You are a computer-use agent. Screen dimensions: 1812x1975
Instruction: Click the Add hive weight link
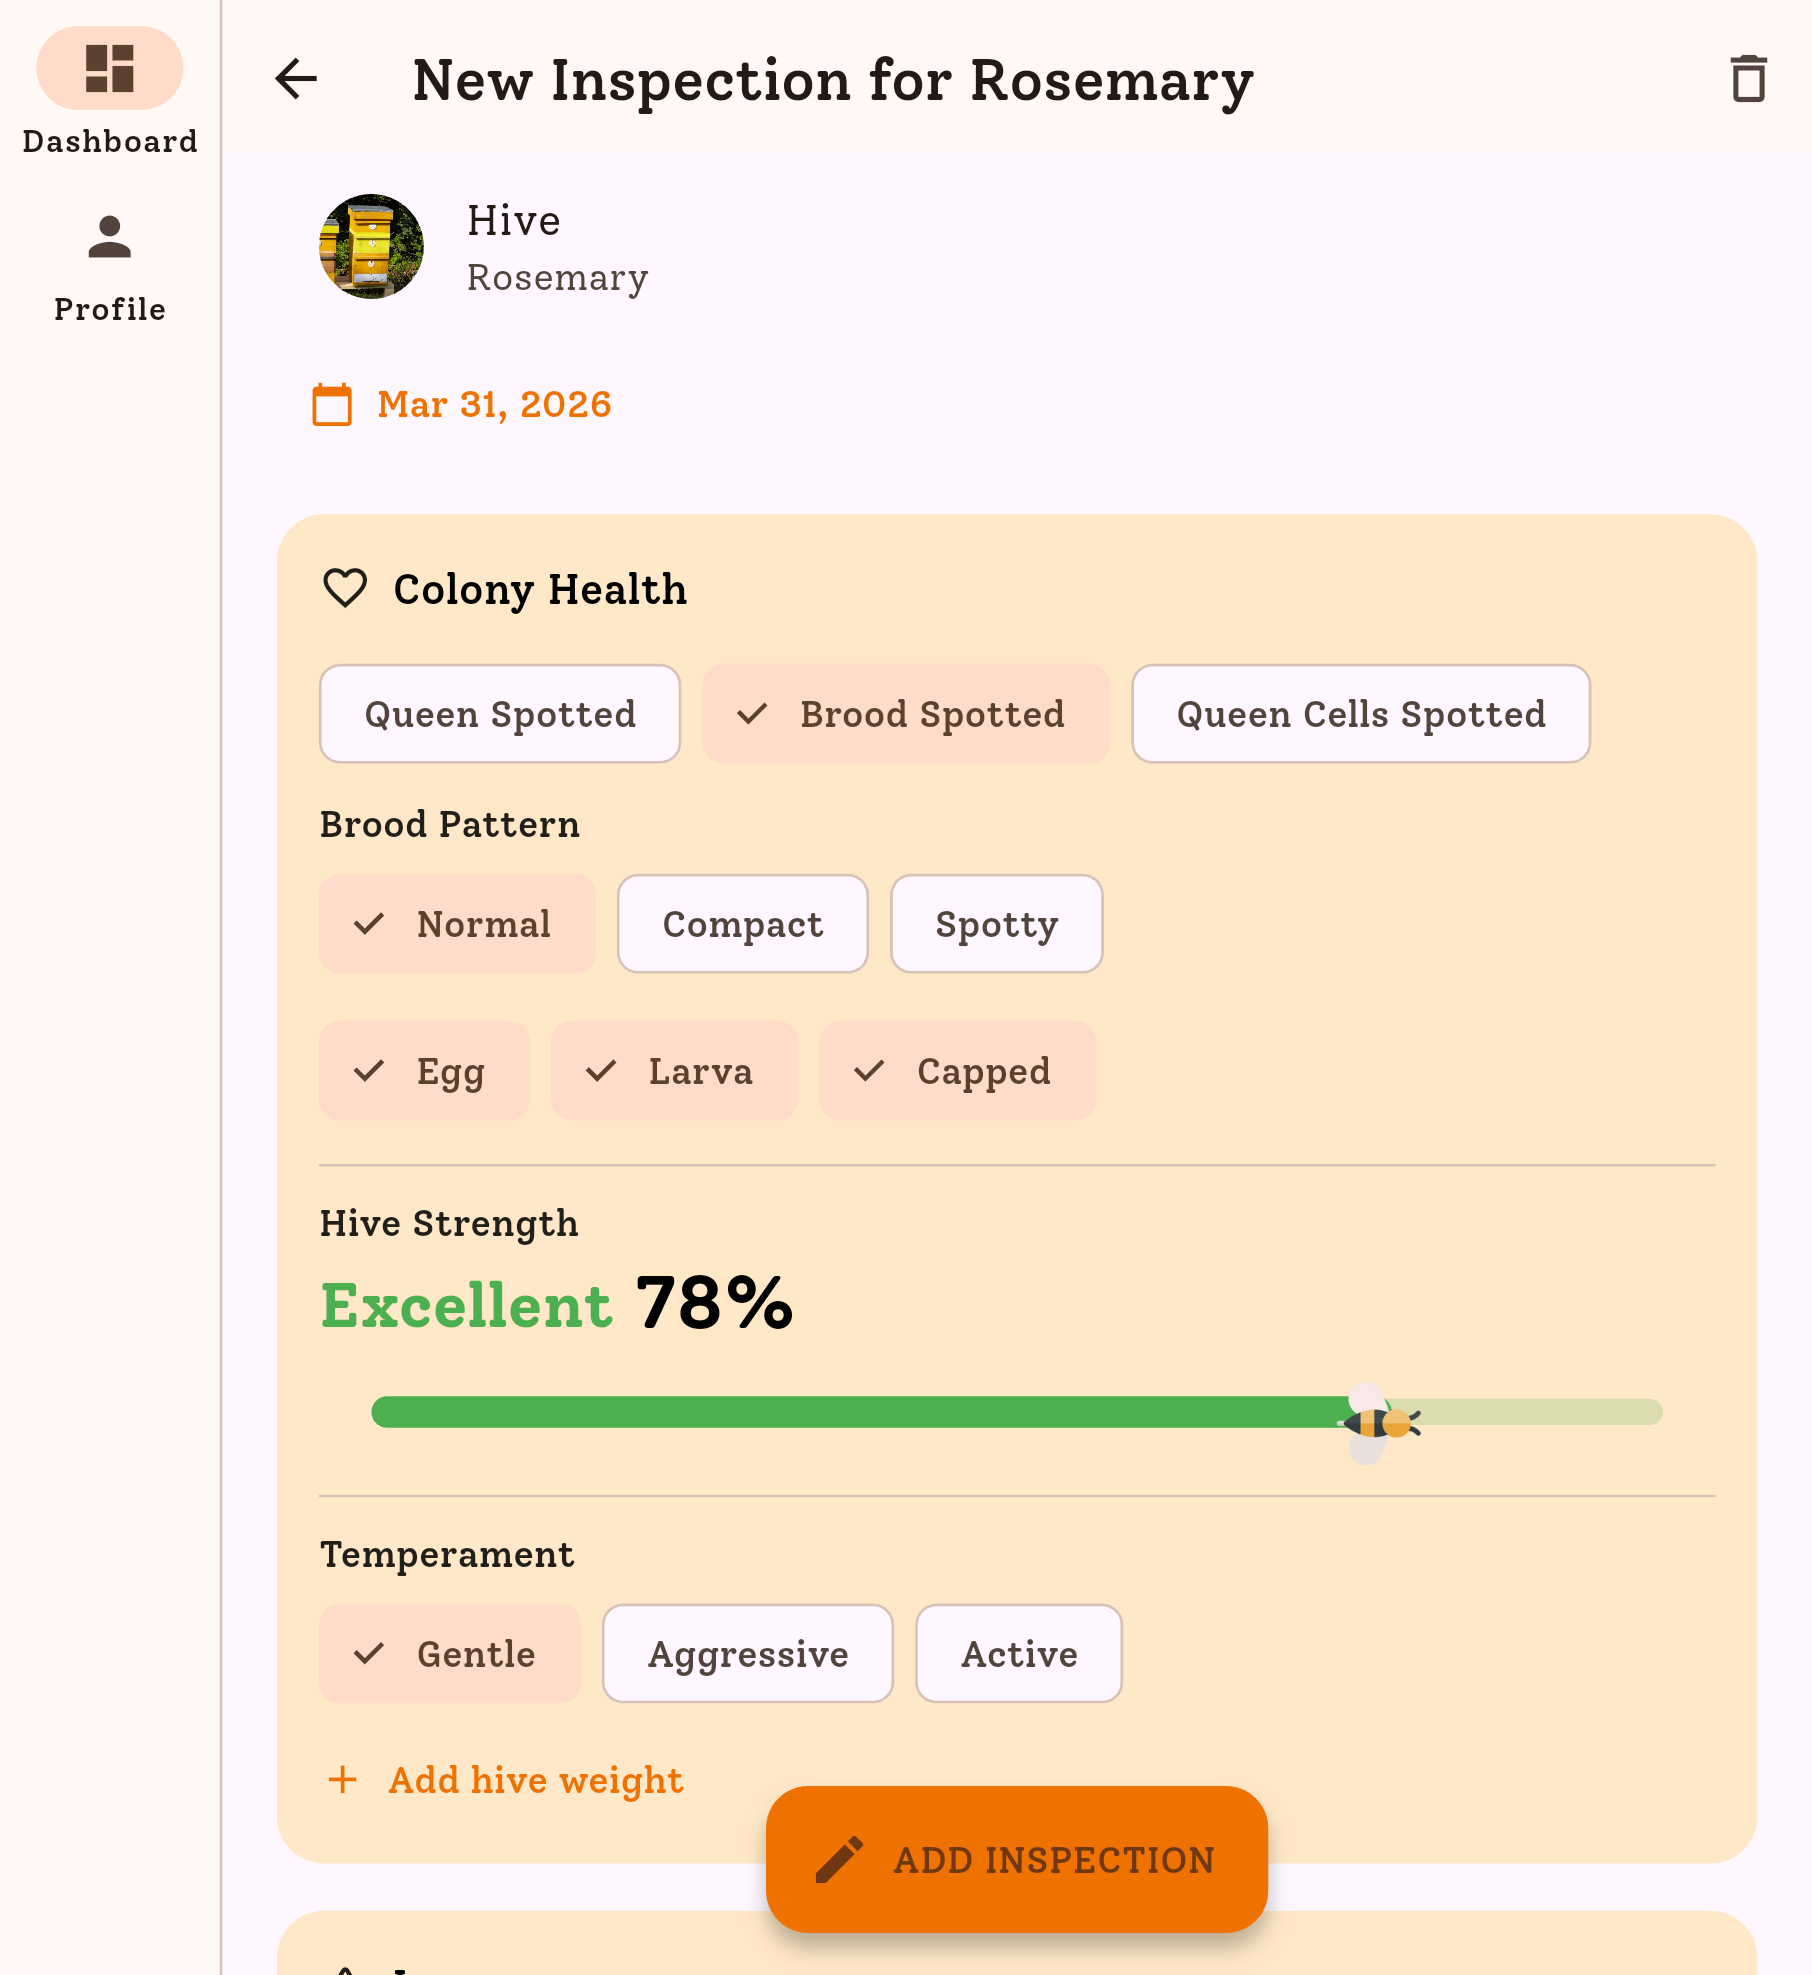534,1780
